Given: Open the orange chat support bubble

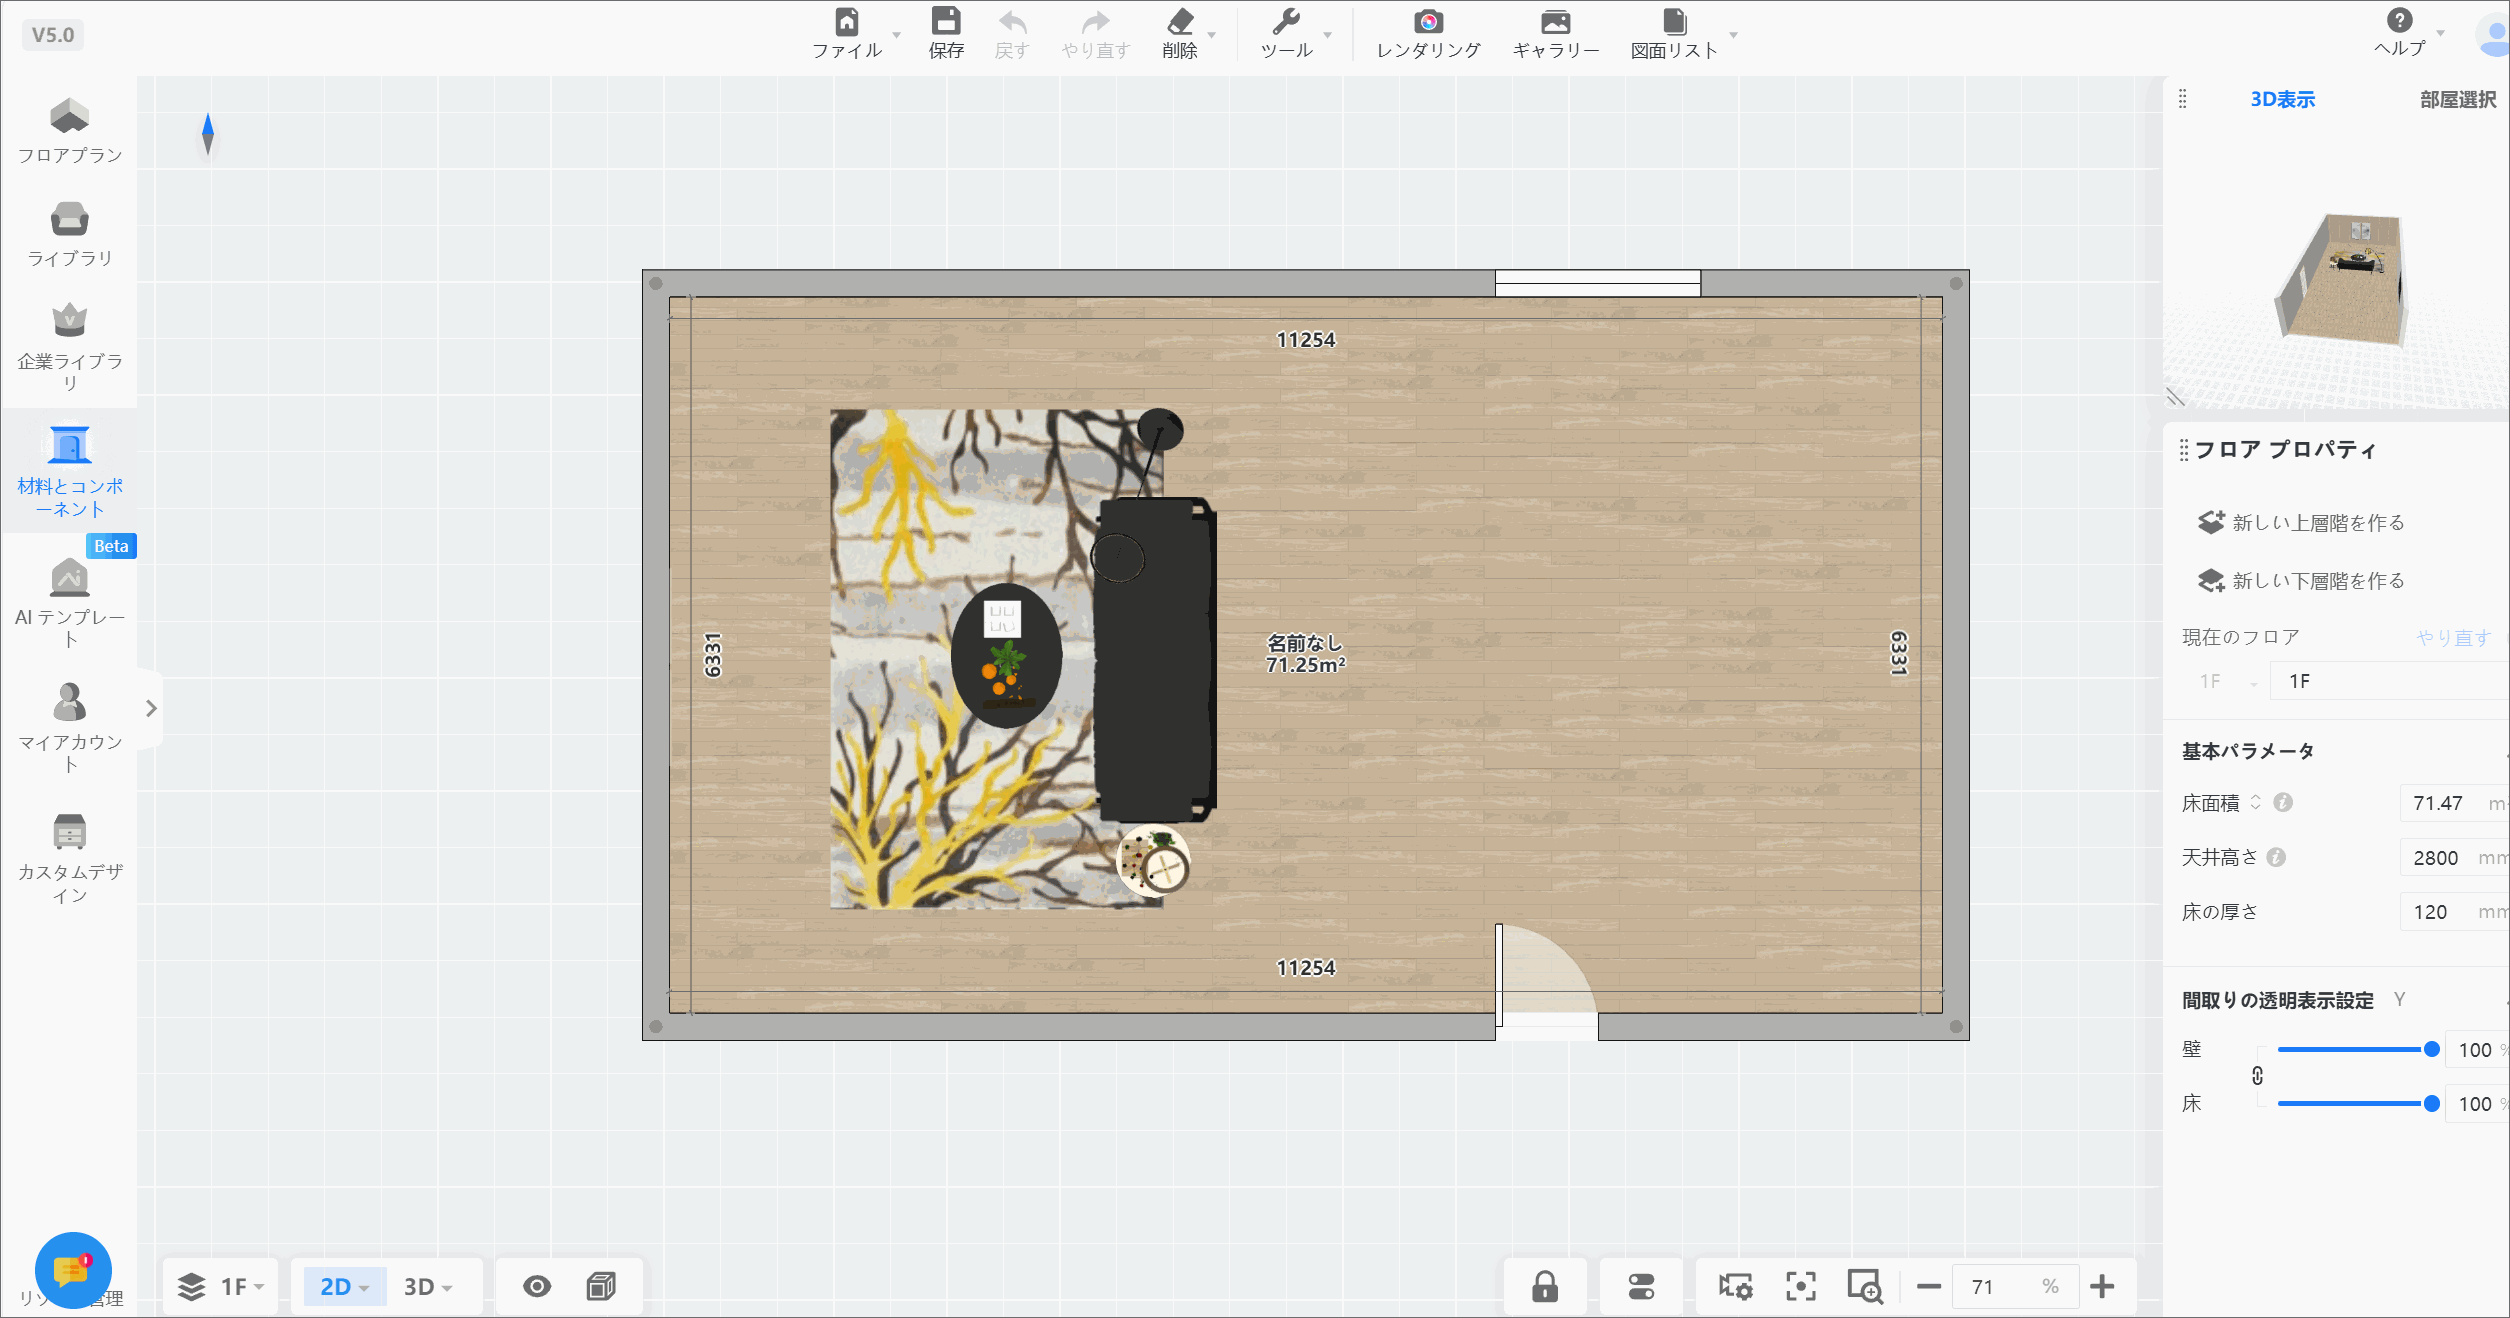Looking at the screenshot, I should click(73, 1270).
